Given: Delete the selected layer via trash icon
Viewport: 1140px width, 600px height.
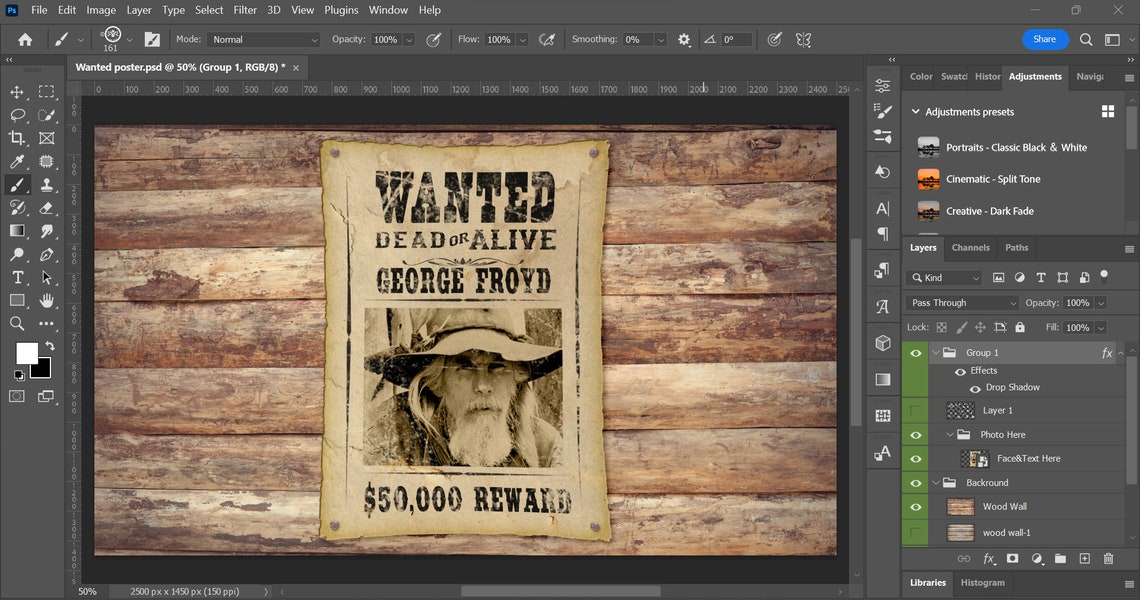Looking at the screenshot, I should [x=1108, y=559].
